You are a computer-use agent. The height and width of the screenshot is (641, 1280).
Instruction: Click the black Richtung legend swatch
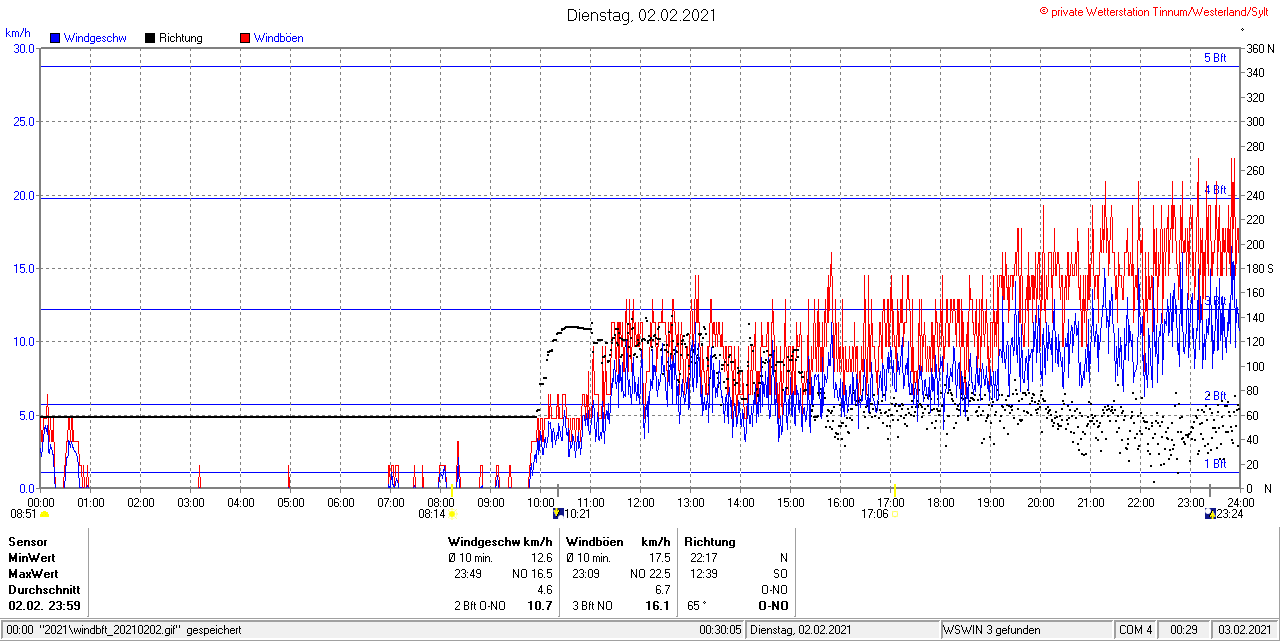point(150,38)
